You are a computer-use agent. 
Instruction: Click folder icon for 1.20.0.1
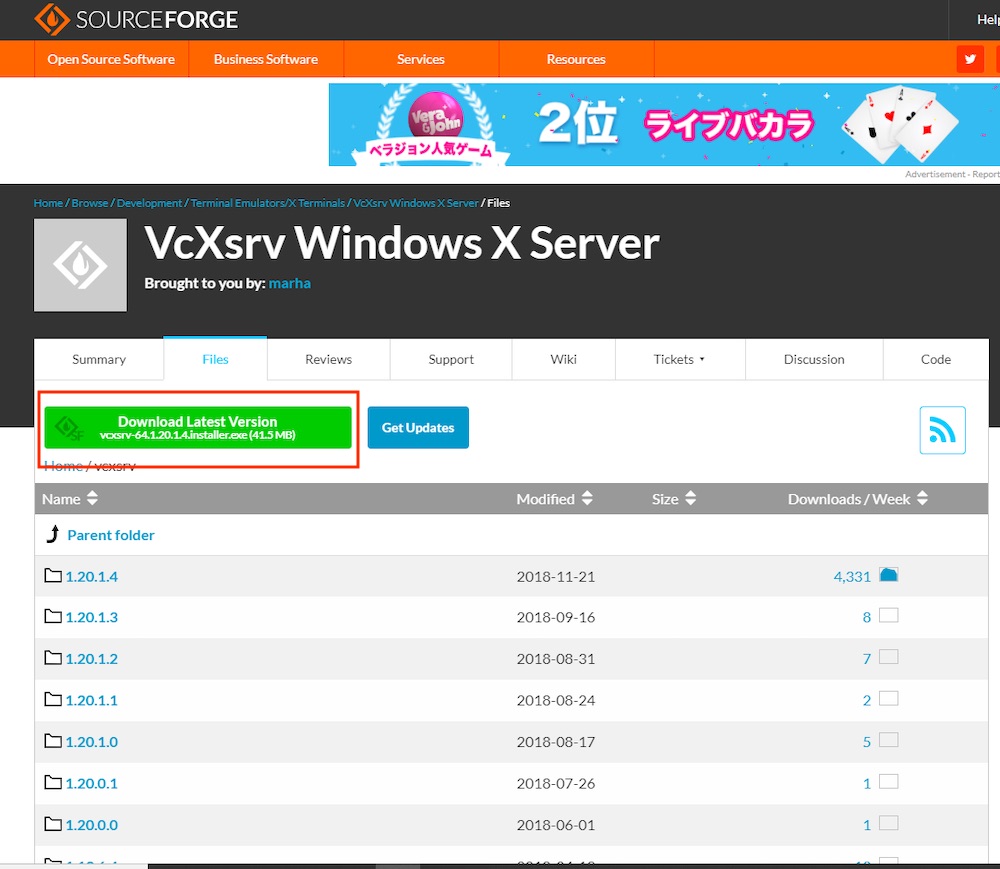[53, 782]
